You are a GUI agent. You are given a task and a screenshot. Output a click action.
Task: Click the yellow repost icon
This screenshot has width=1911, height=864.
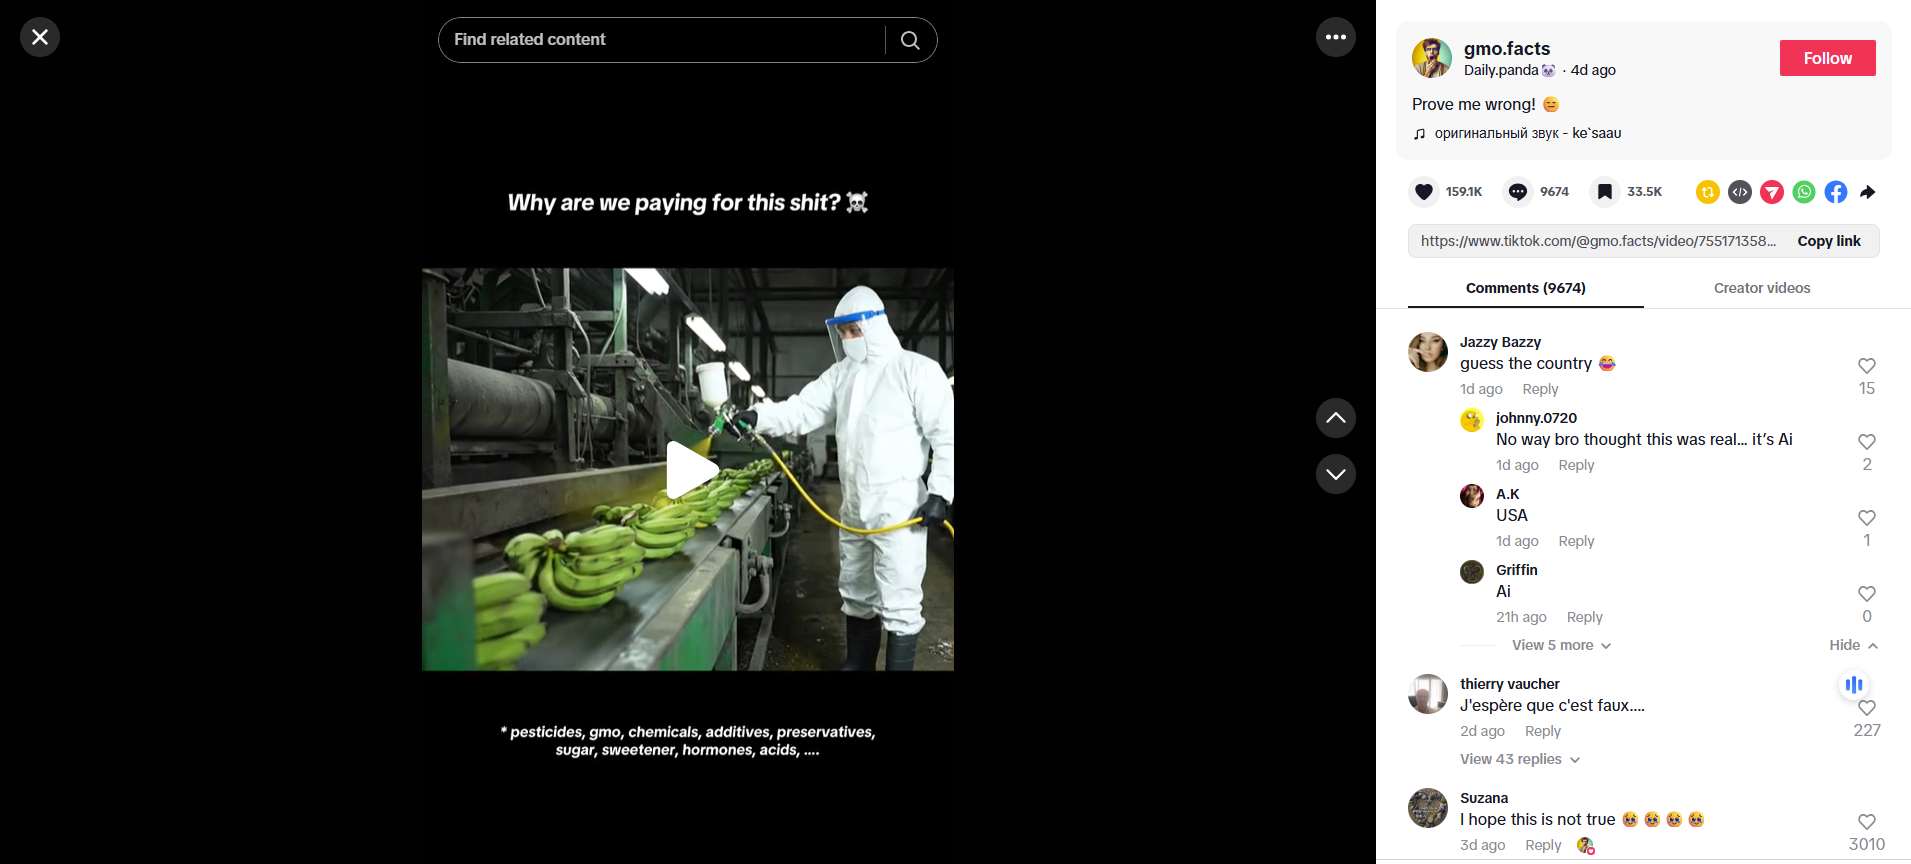tap(1707, 192)
